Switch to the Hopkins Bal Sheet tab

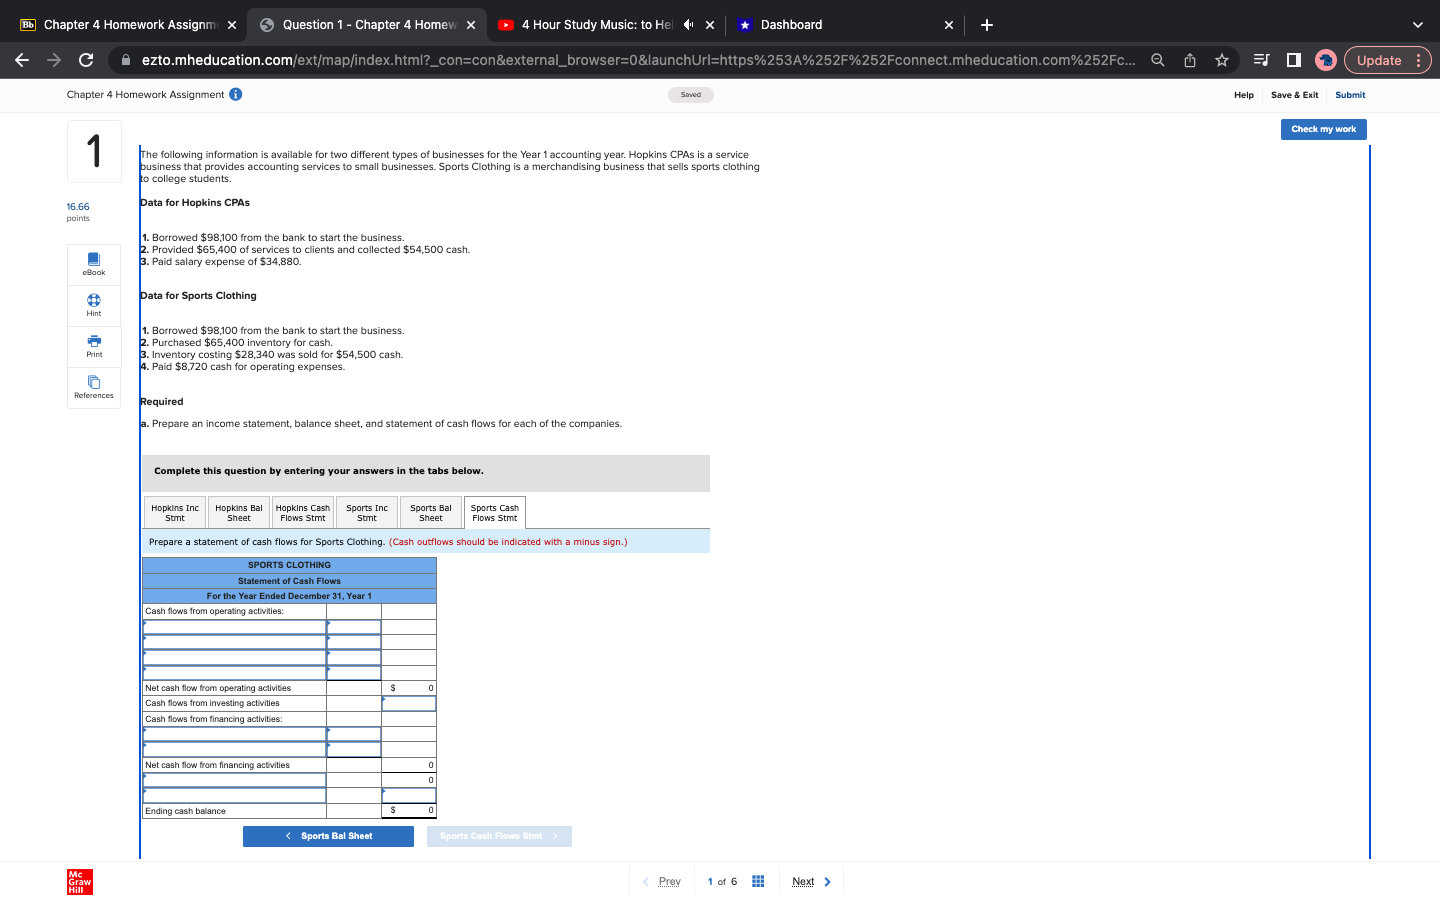click(239, 513)
